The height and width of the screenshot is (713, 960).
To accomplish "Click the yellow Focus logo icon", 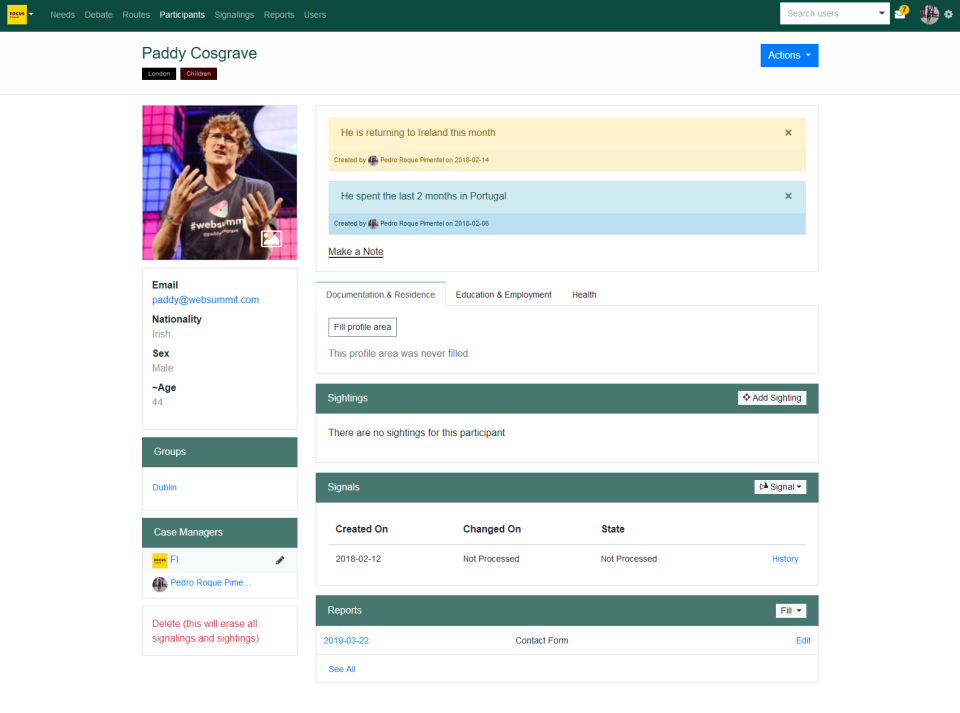I will click(x=17, y=14).
